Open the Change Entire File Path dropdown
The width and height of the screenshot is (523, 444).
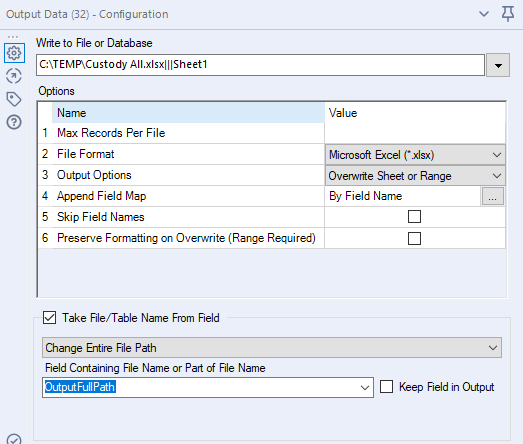pyautogui.click(x=272, y=348)
